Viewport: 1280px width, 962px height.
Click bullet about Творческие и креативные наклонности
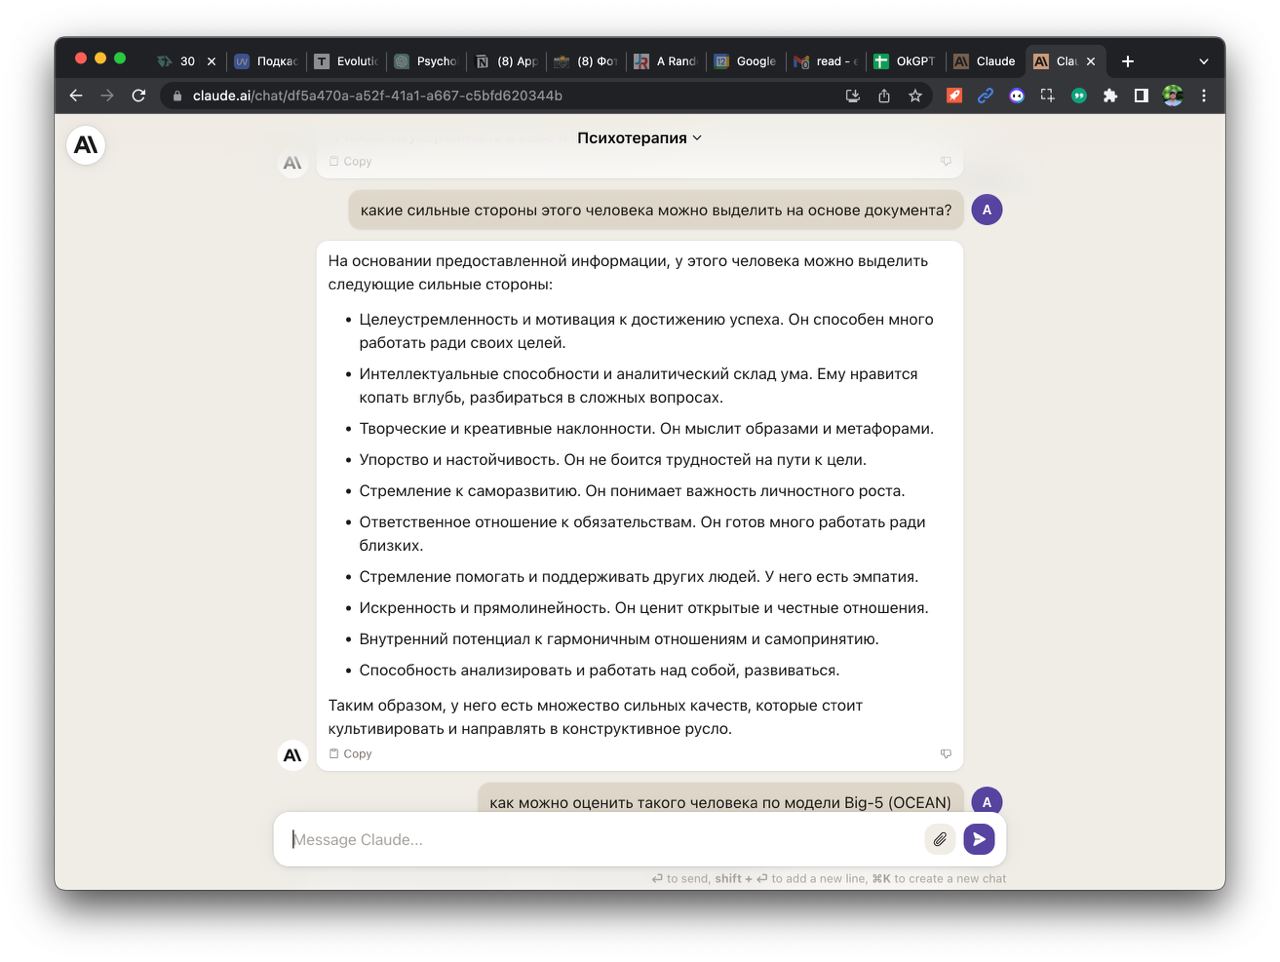coord(646,429)
